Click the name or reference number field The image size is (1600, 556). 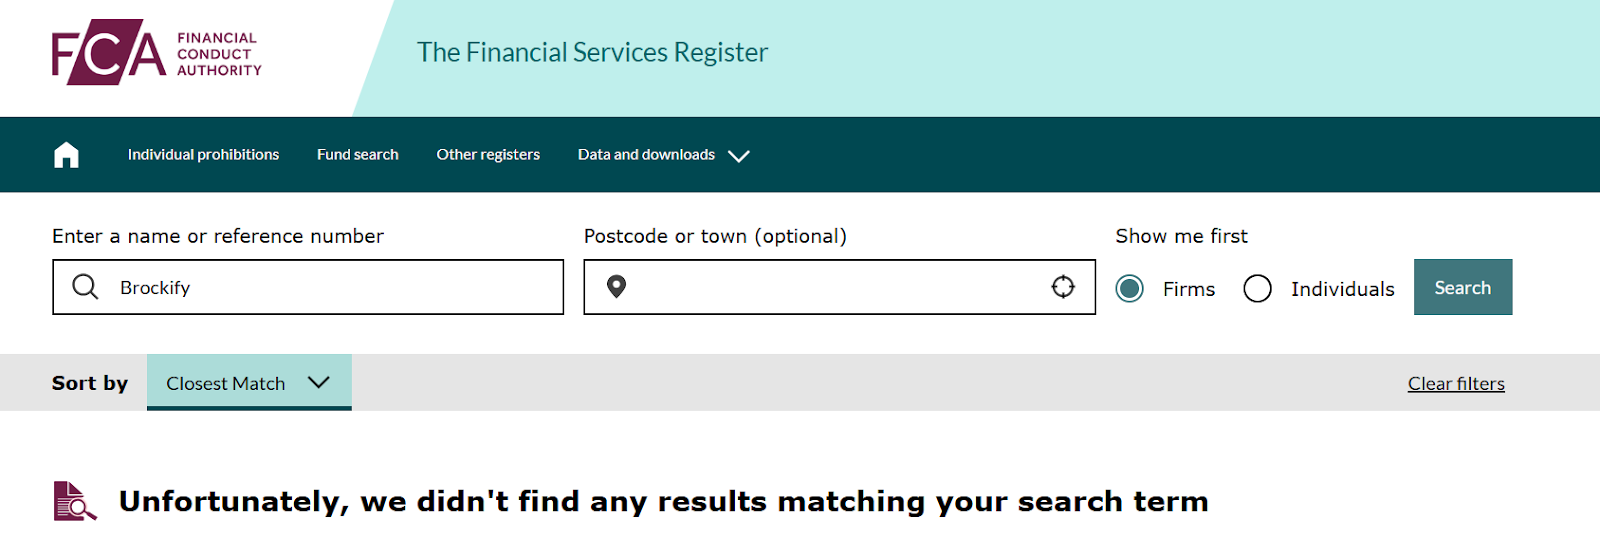(330, 288)
